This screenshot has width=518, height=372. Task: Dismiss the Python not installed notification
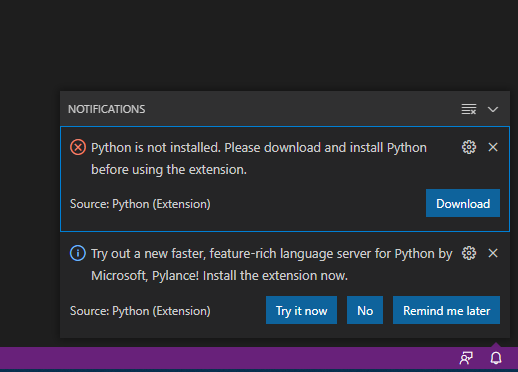tap(493, 147)
